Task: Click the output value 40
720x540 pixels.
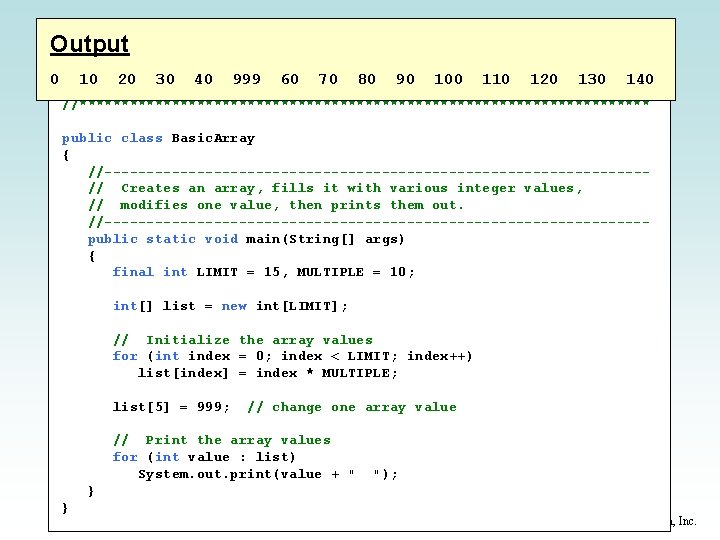Action: (203, 79)
